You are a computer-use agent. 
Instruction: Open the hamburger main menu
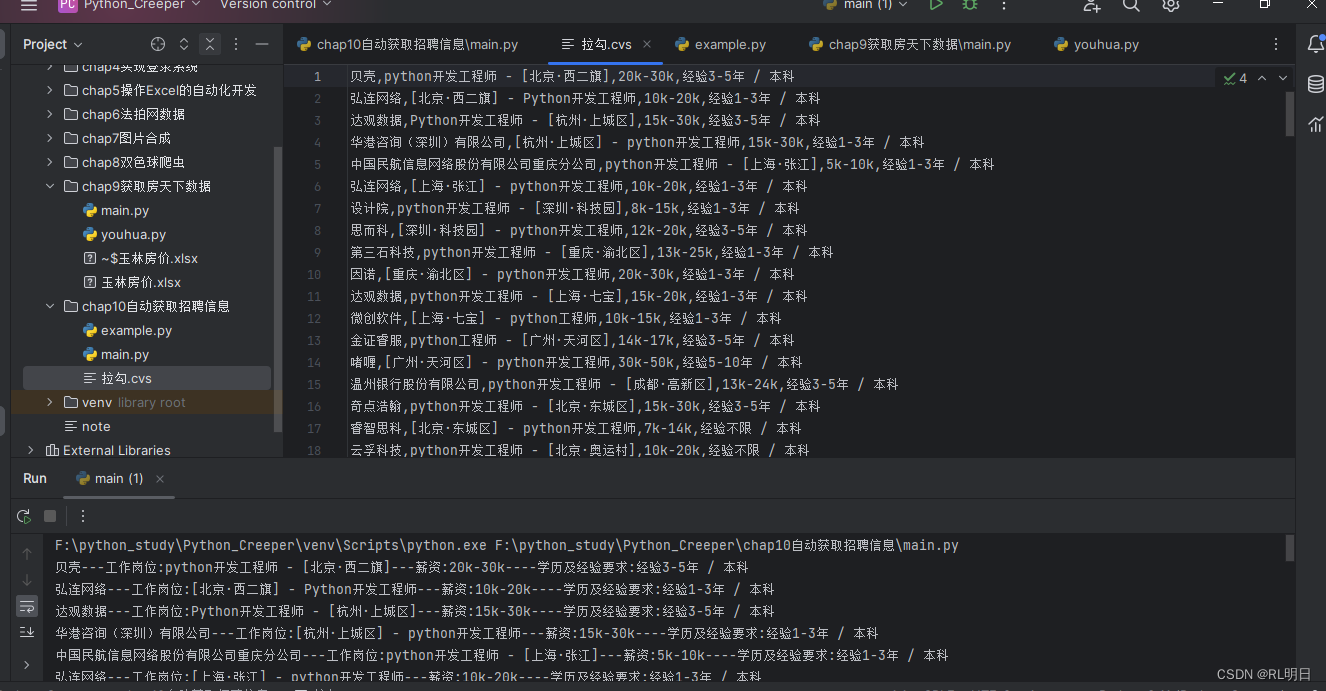click(28, 5)
